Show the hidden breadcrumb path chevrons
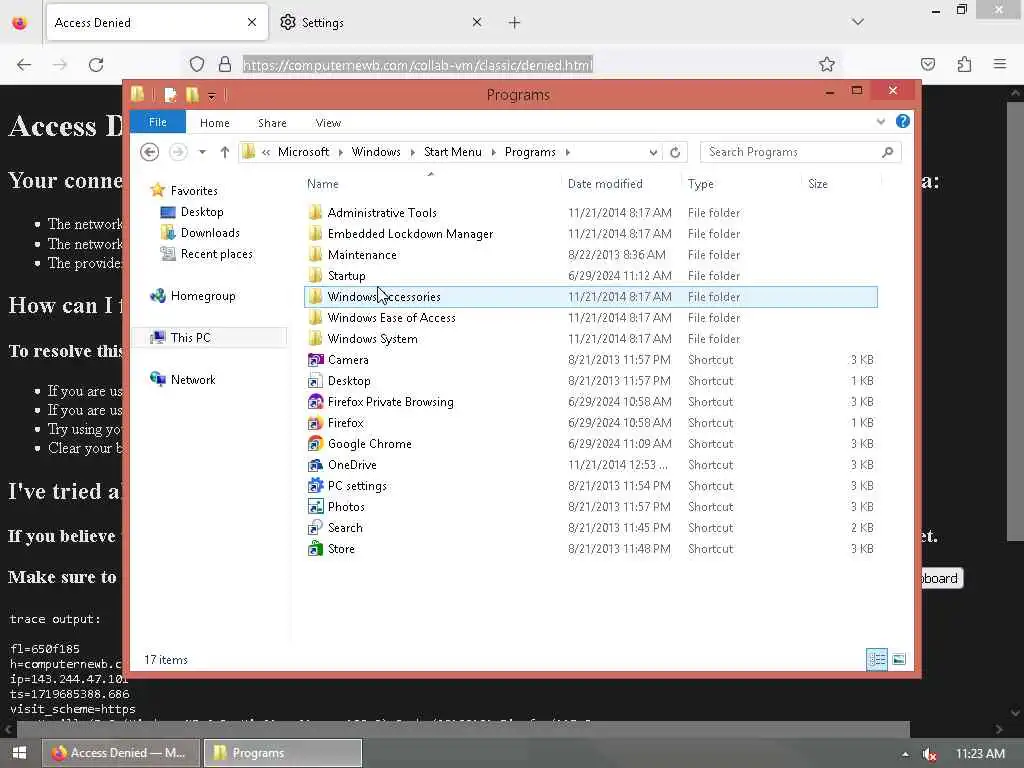 click(x=266, y=153)
